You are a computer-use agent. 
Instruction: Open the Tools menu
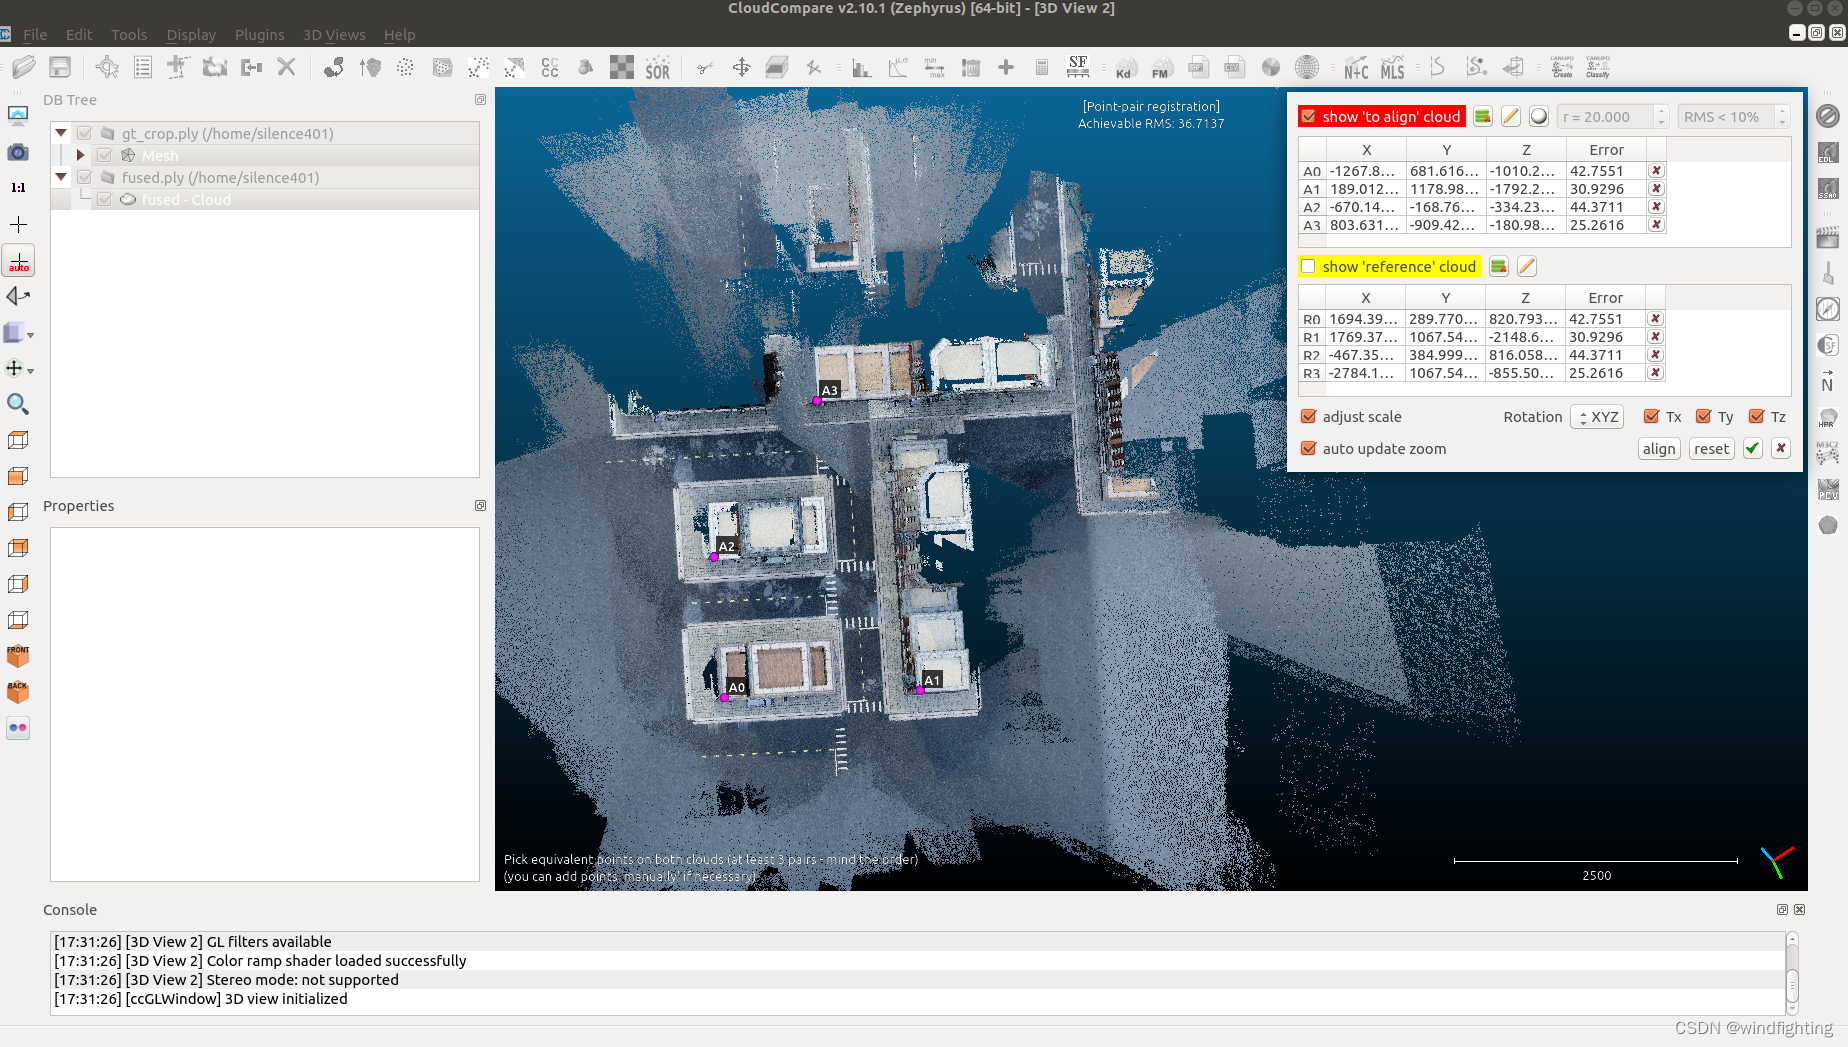coord(129,35)
